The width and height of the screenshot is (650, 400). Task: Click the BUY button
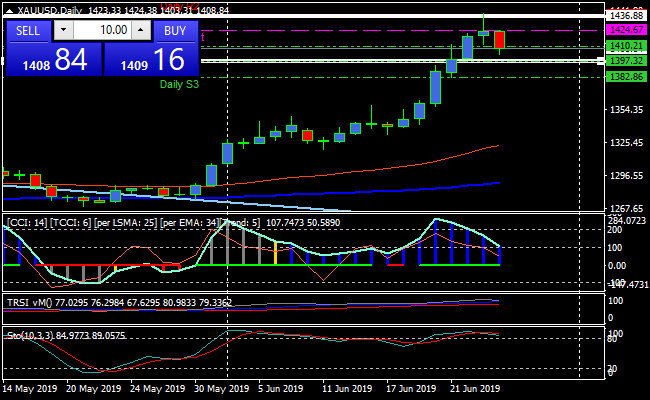coord(175,31)
